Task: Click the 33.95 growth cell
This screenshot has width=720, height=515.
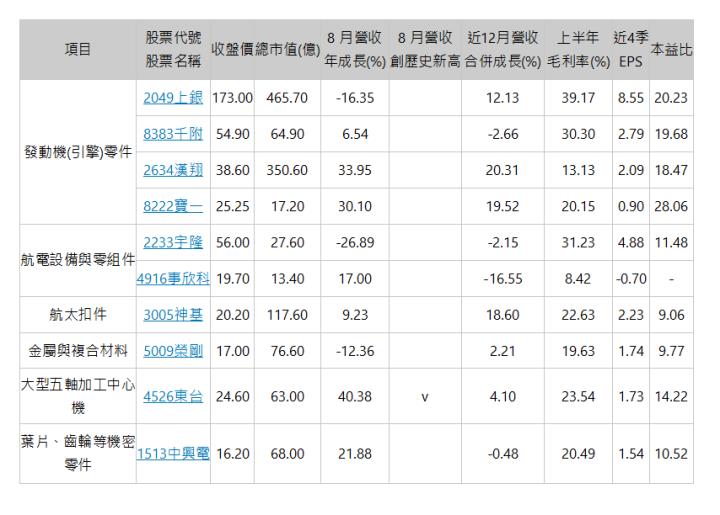Action: tap(355, 170)
